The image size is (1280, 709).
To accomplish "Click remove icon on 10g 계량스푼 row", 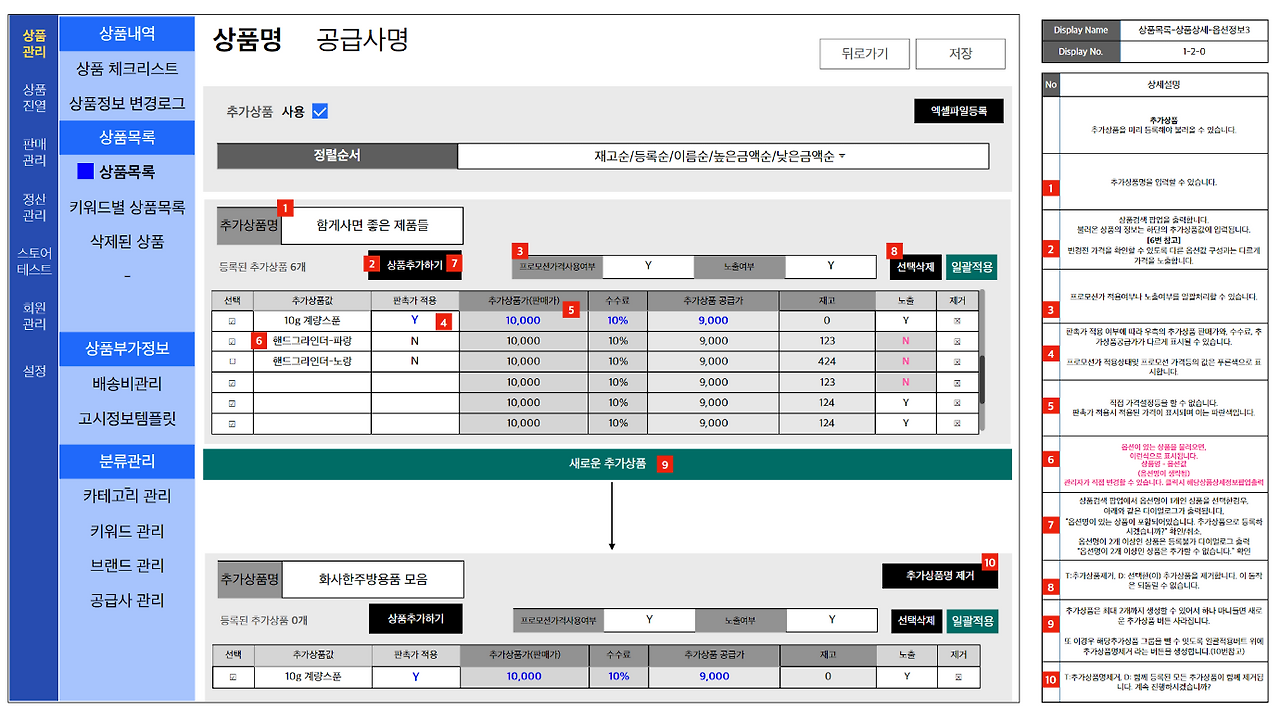I will (x=958, y=321).
